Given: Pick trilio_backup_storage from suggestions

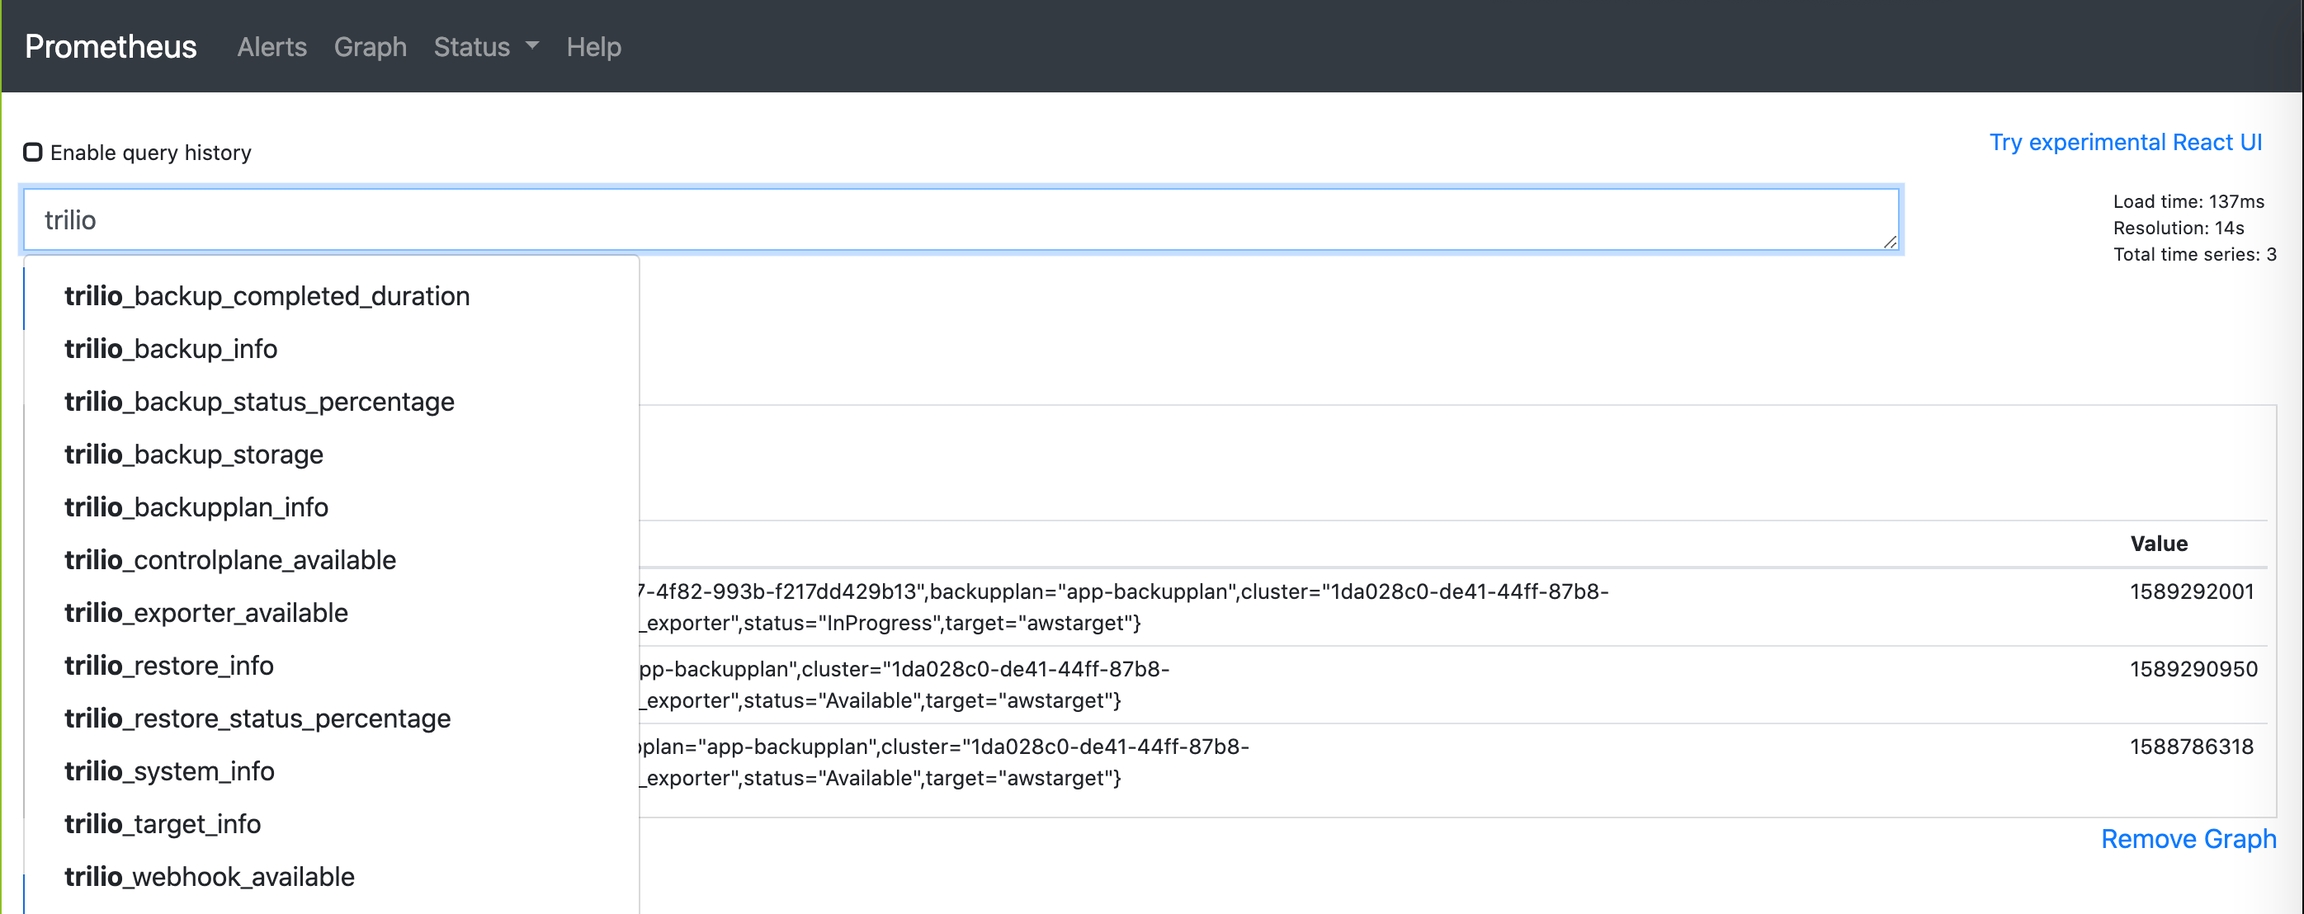Looking at the screenshot, I should (194, 455).
